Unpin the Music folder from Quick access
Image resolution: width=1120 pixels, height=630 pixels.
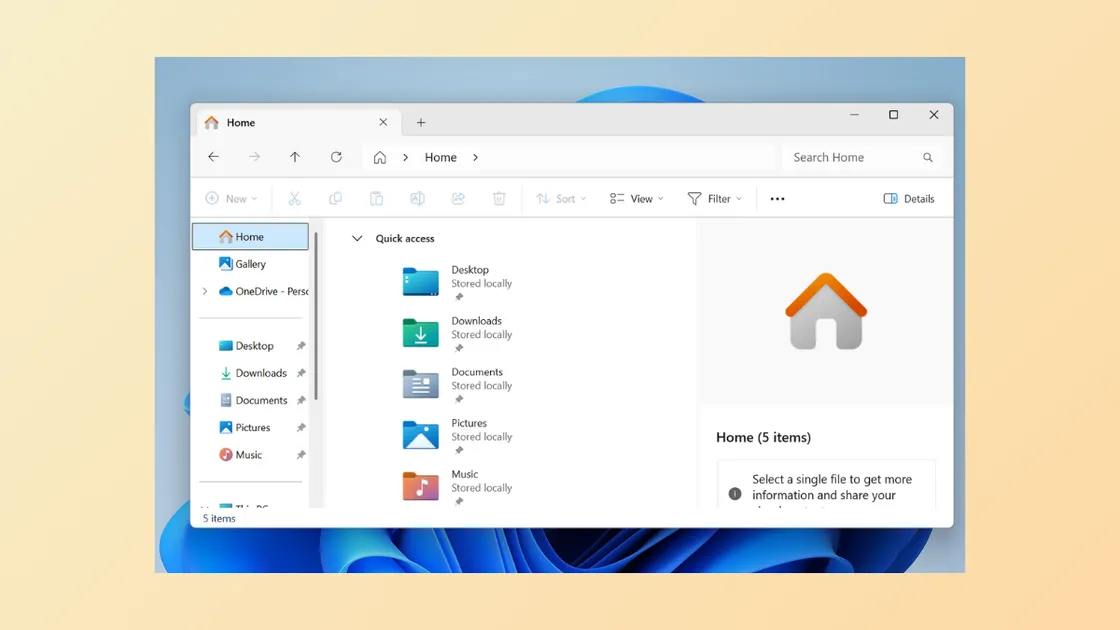300,454
